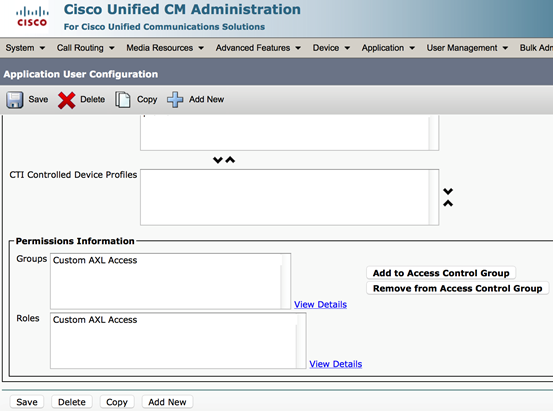
Task: Click the bottom Copy button
Action: [x=117, y=402]
